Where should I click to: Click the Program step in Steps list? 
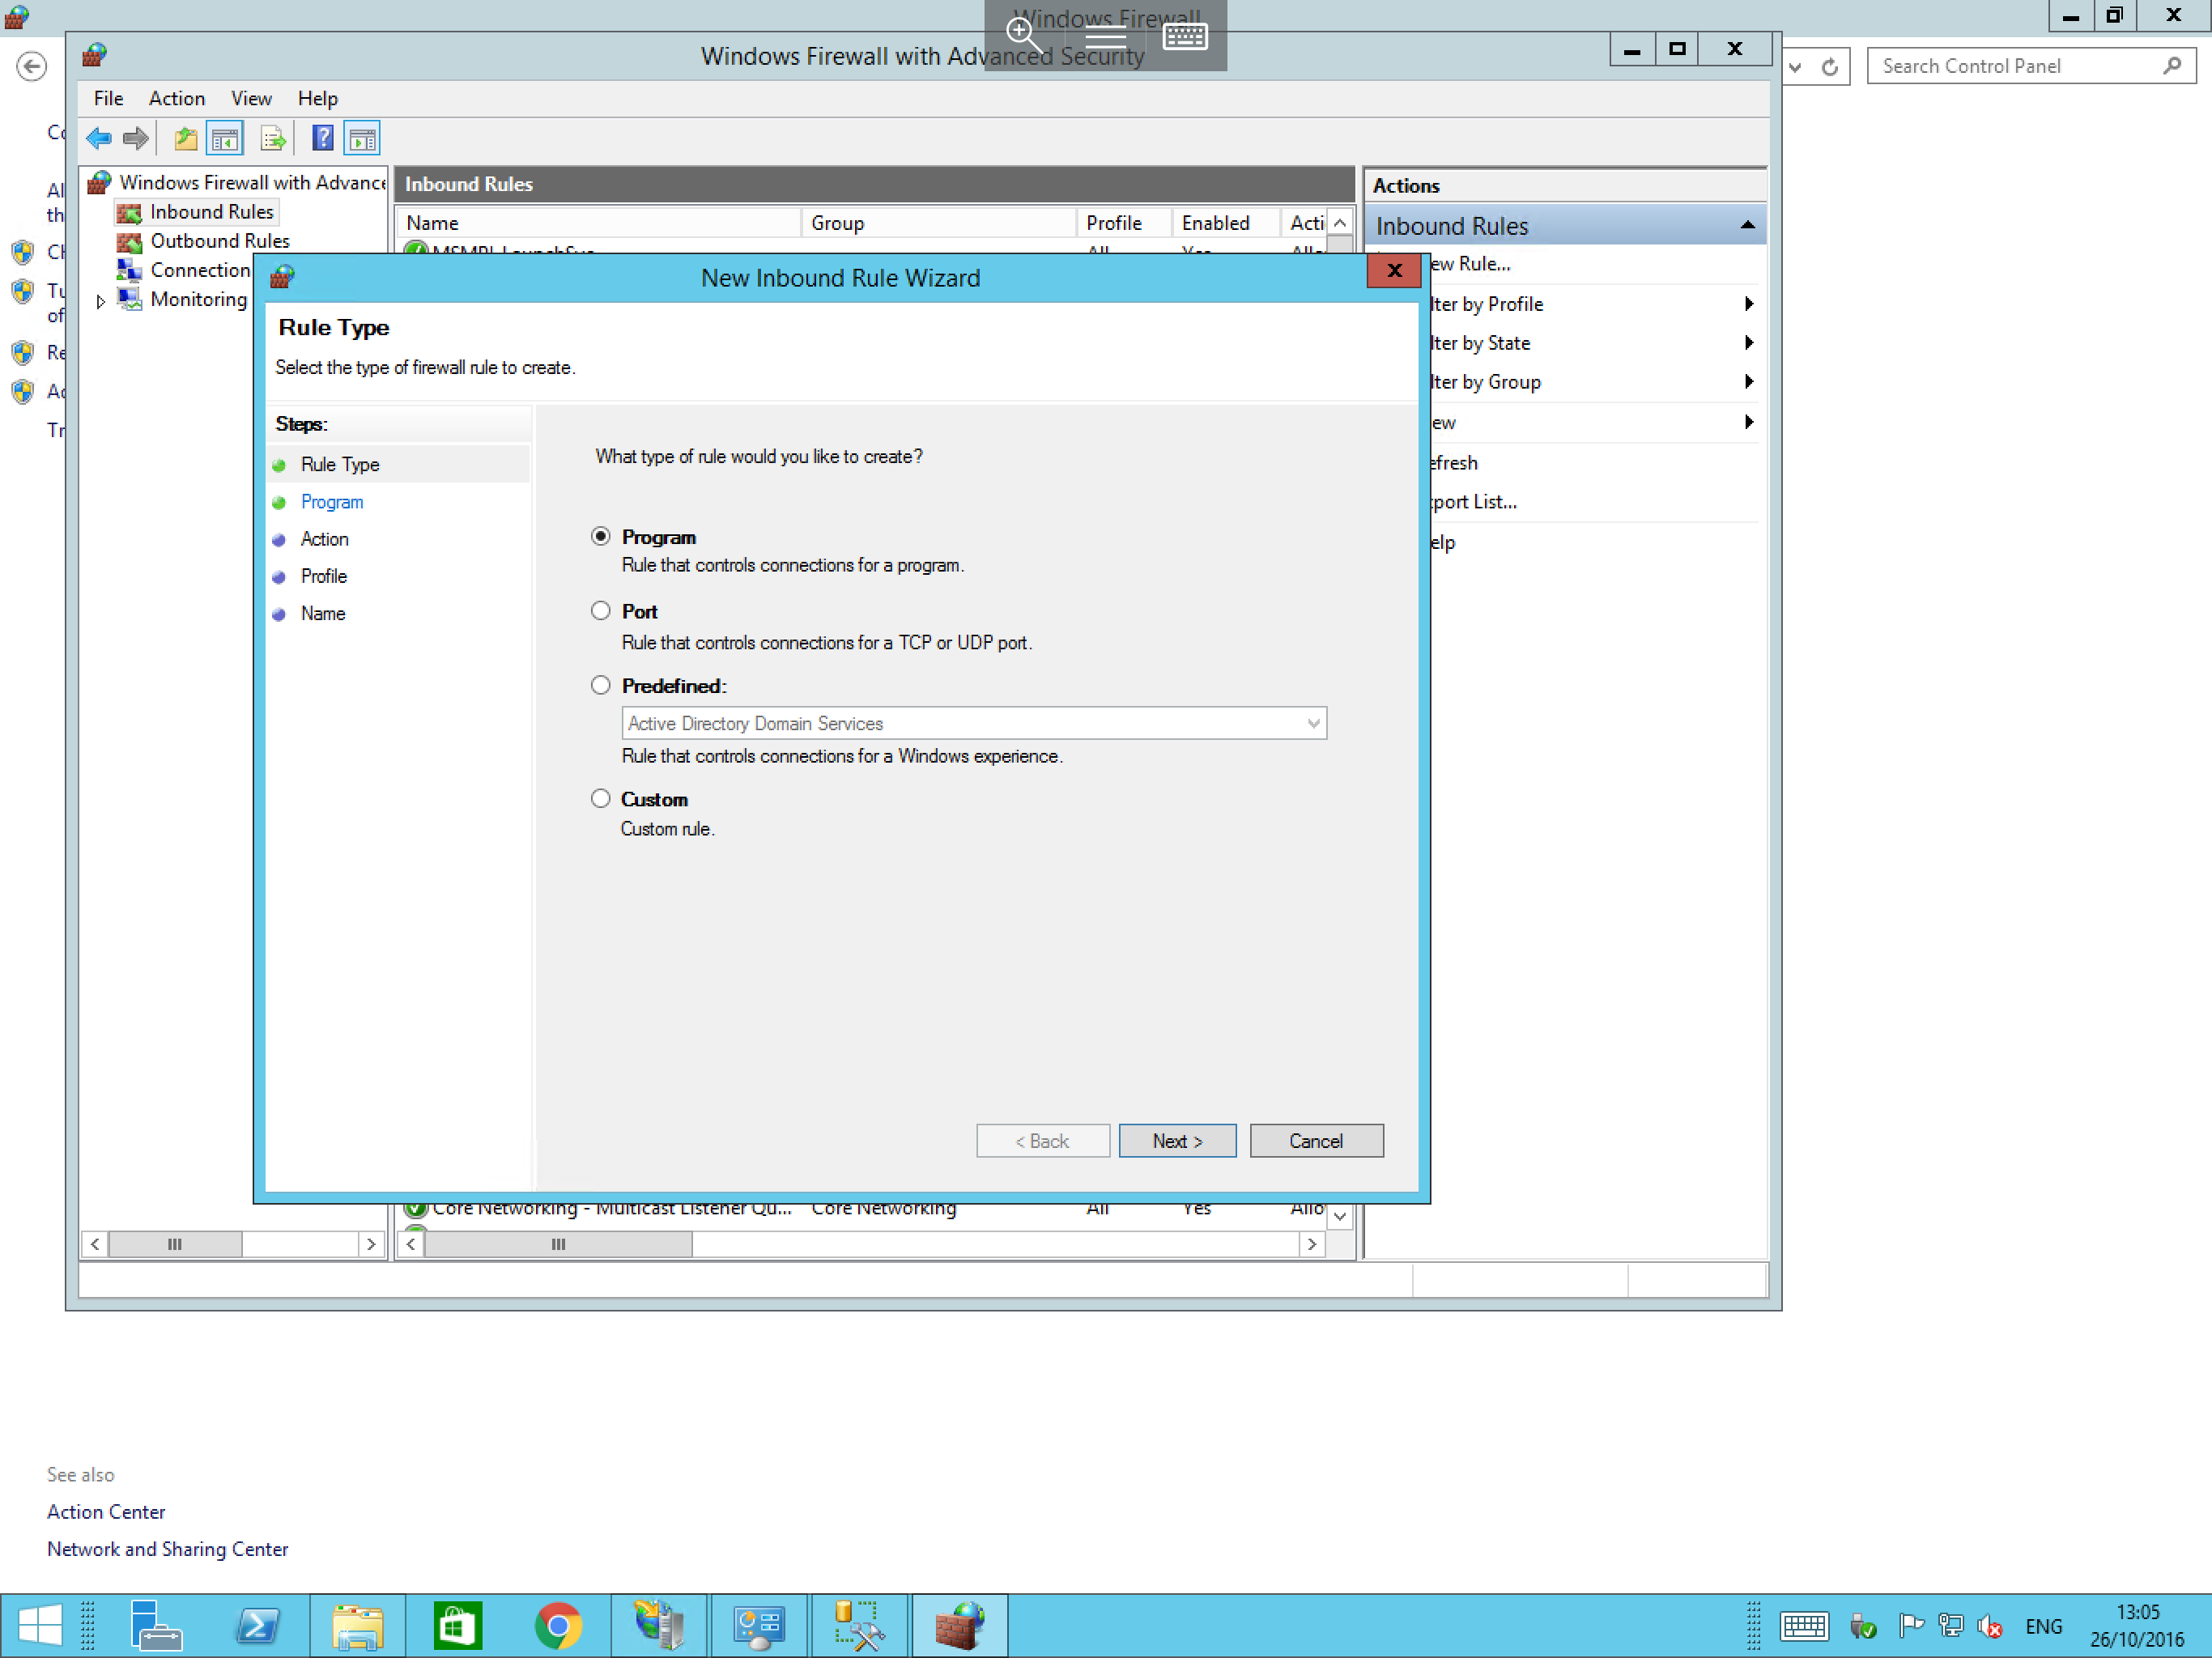tap(332, 502)
